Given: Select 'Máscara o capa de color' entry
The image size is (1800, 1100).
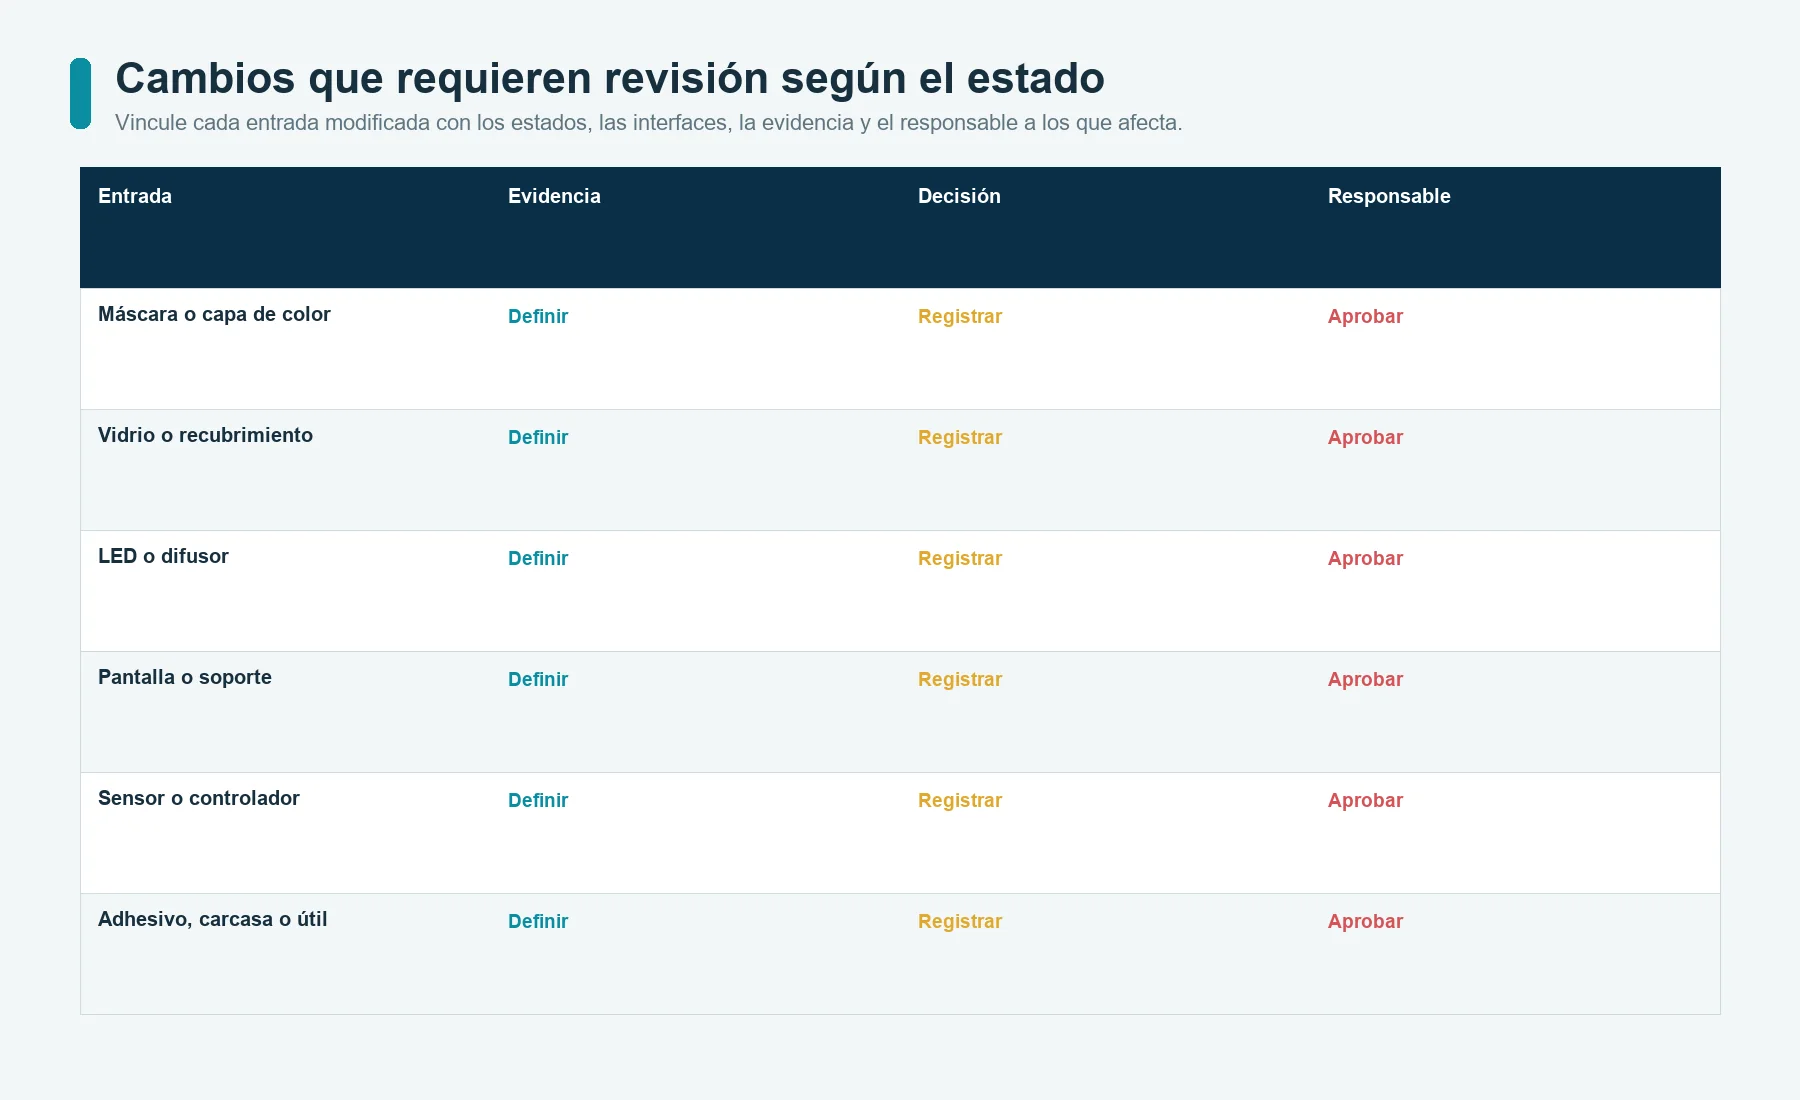Looking at the screenshot, I should 214,314.
